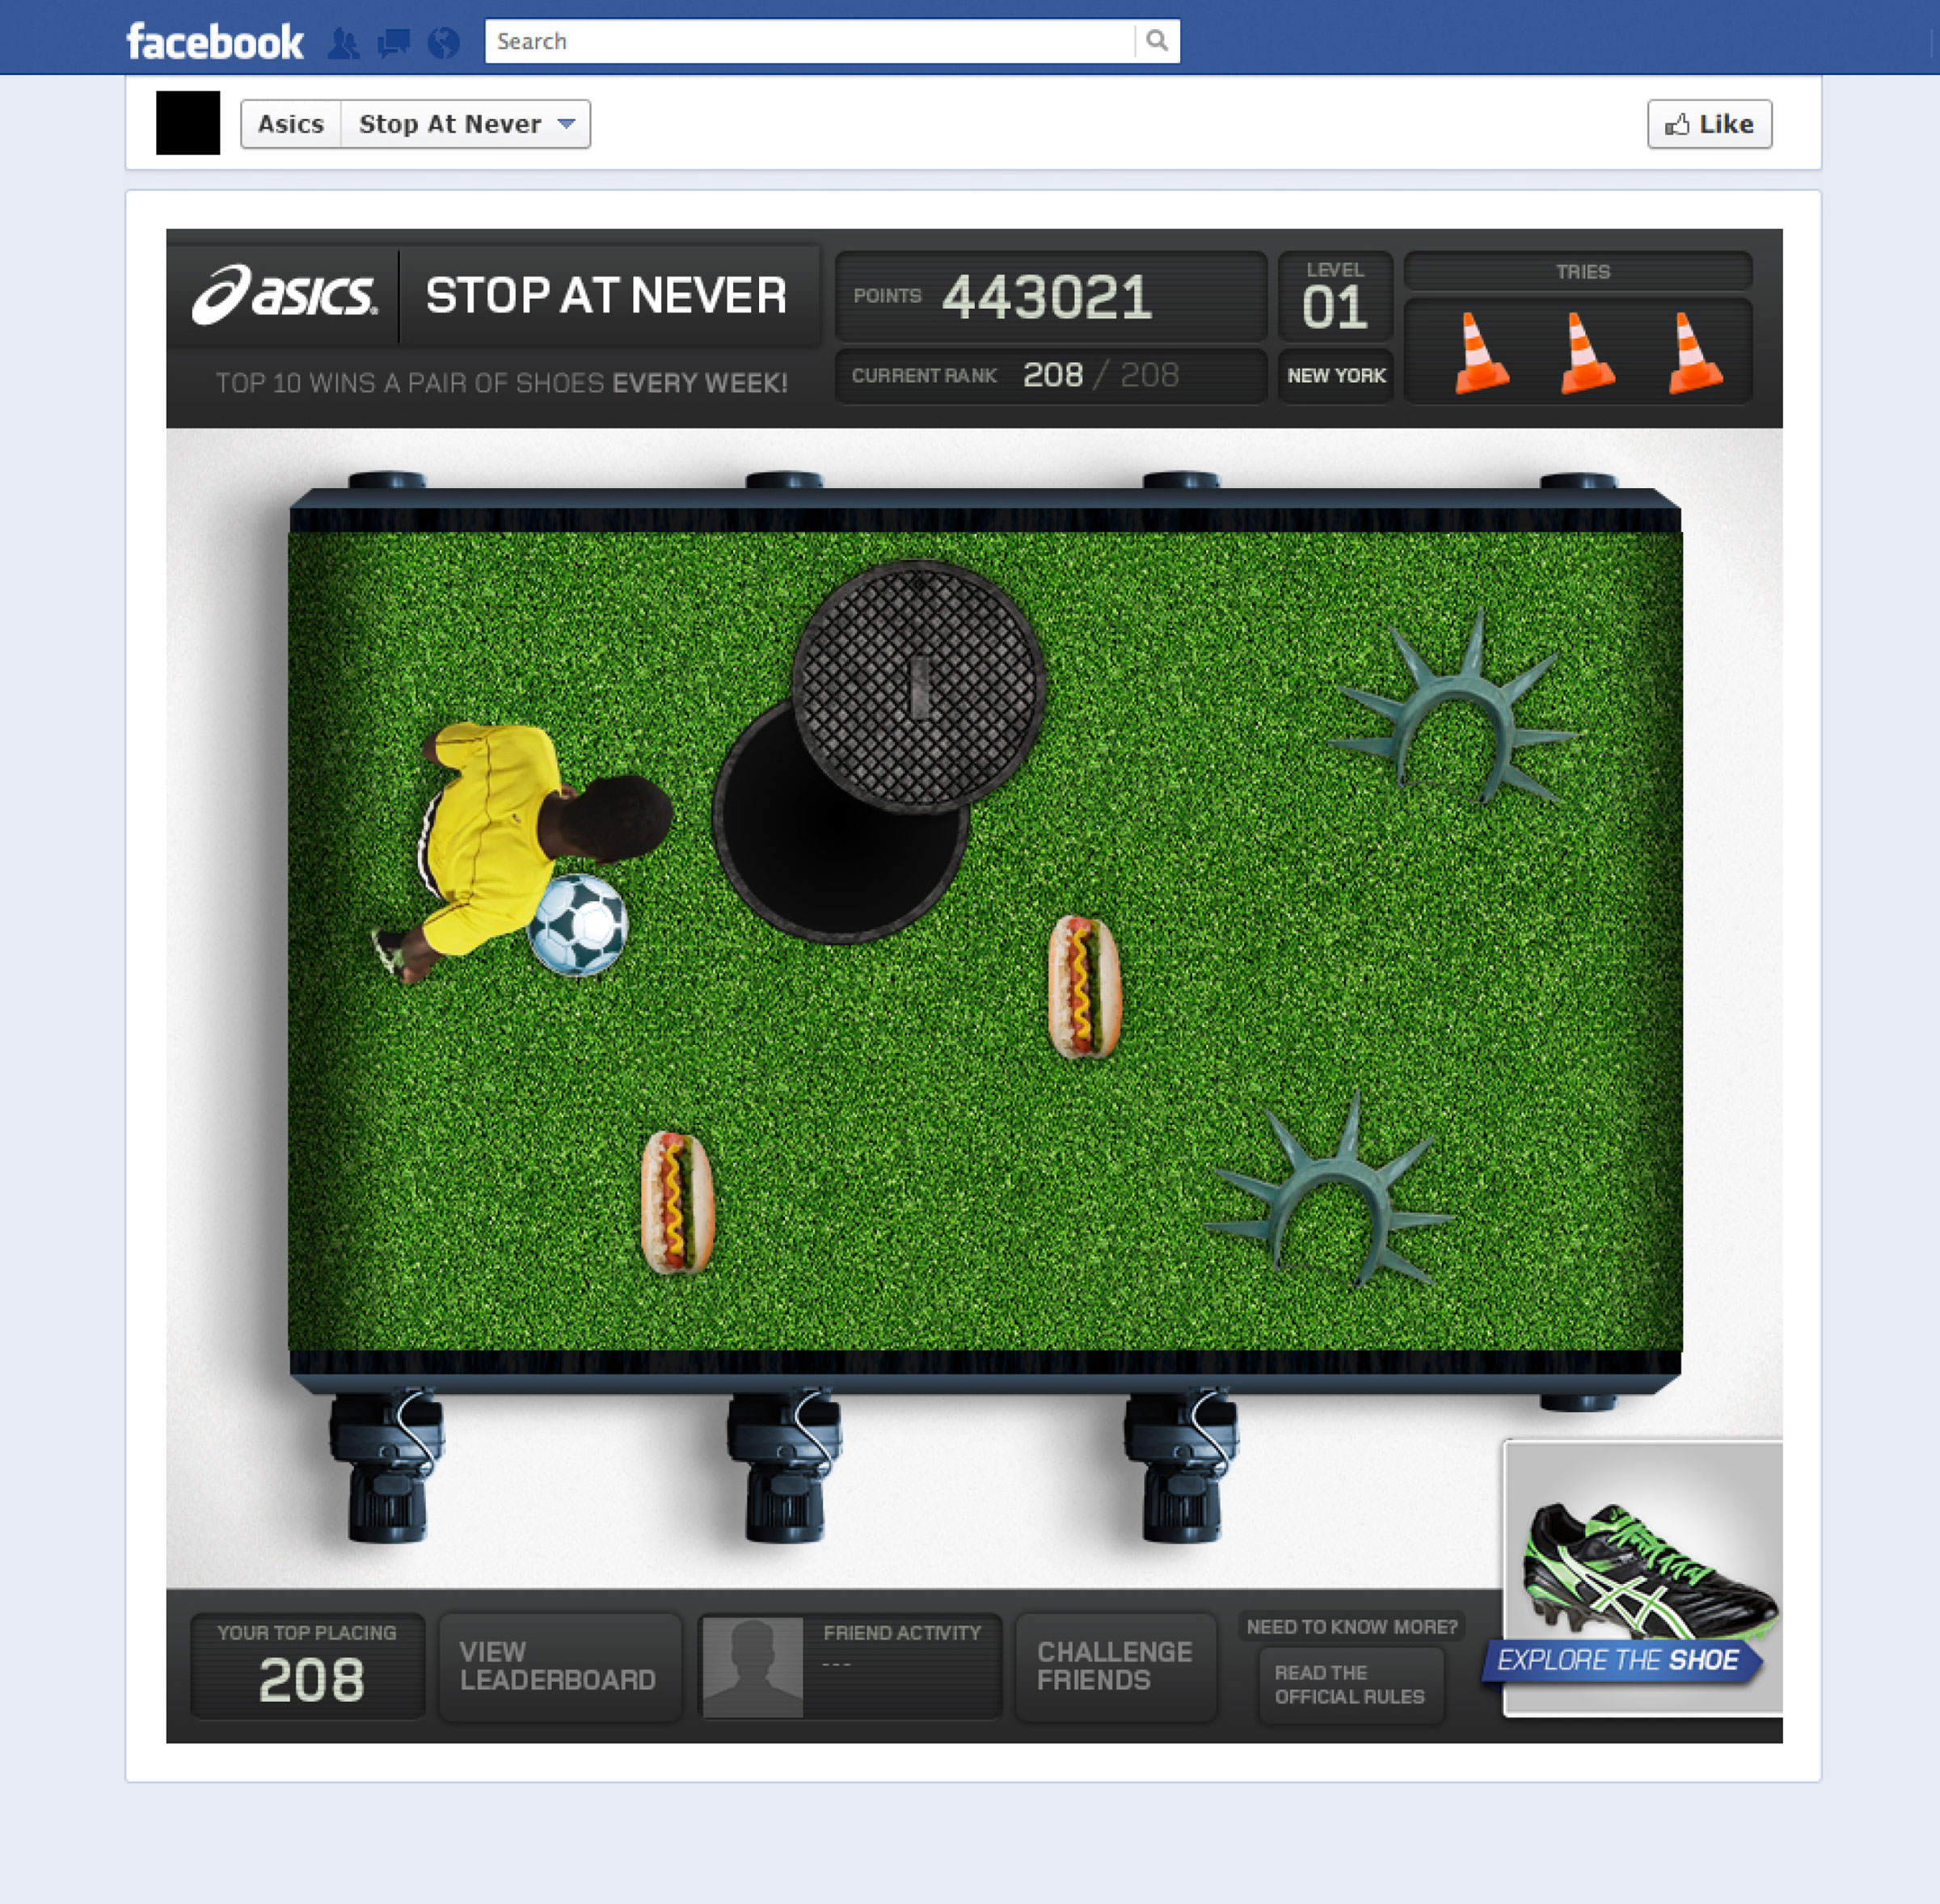Click the first orange traffic cone
This screenshot has width=1940, height=1904.
1480,353
